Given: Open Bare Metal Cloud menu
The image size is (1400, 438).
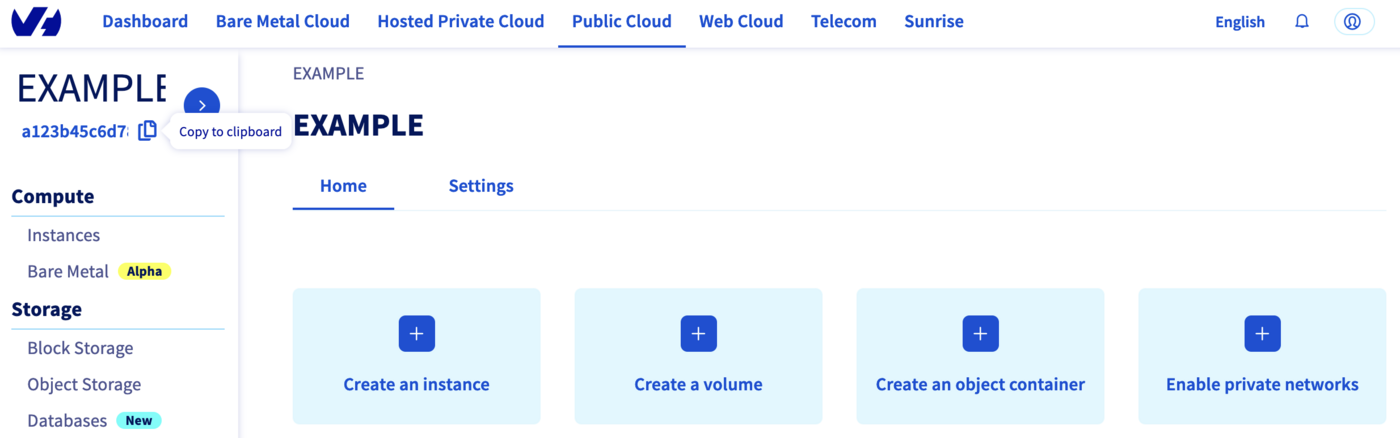Looking at the screenshot, I should [x=283, y=21].
